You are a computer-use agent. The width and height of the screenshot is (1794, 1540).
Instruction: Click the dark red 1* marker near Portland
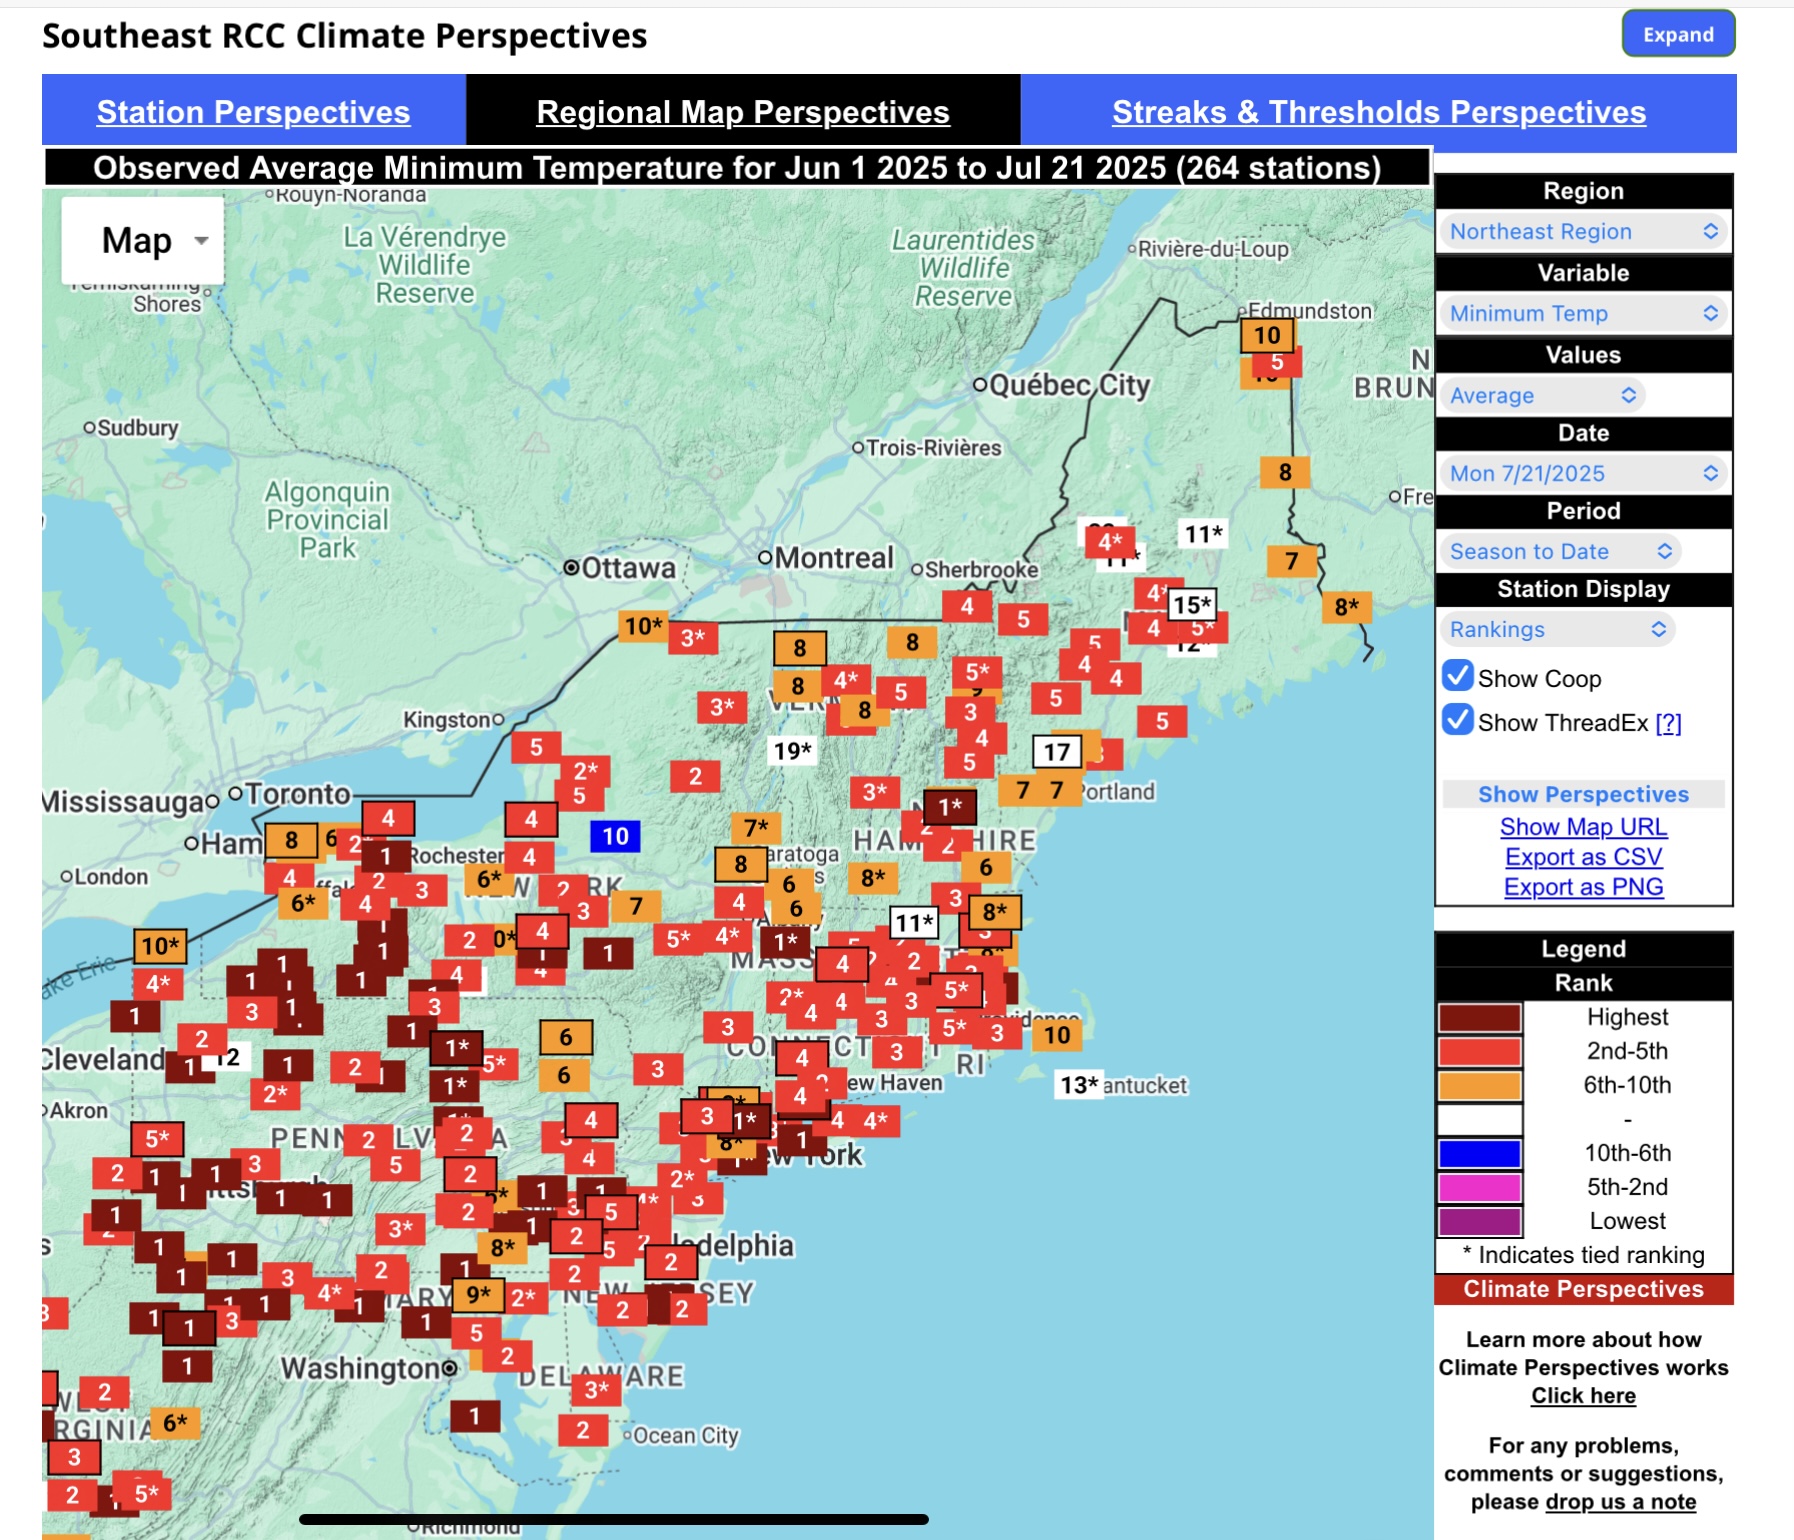pyautogui.click(x=950, y=806)
